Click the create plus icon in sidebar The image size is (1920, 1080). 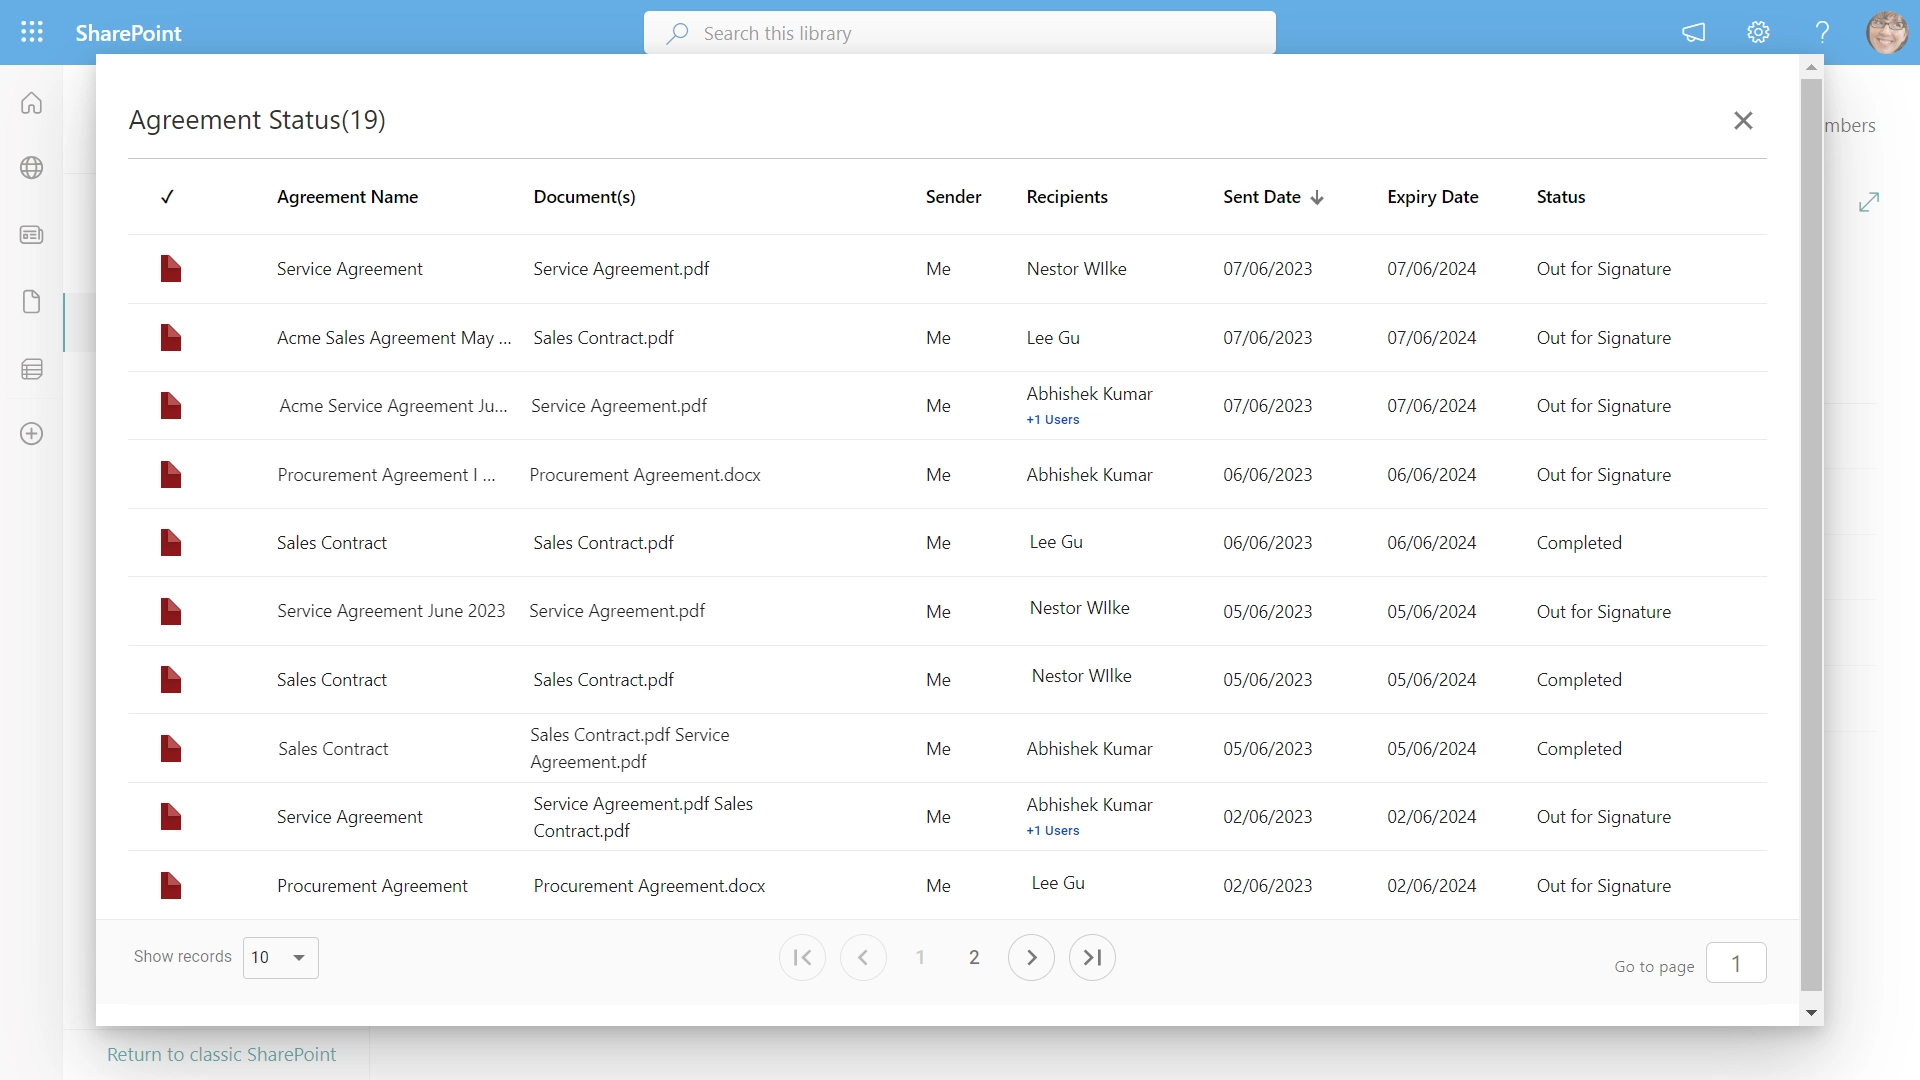(x=32, y=434)
